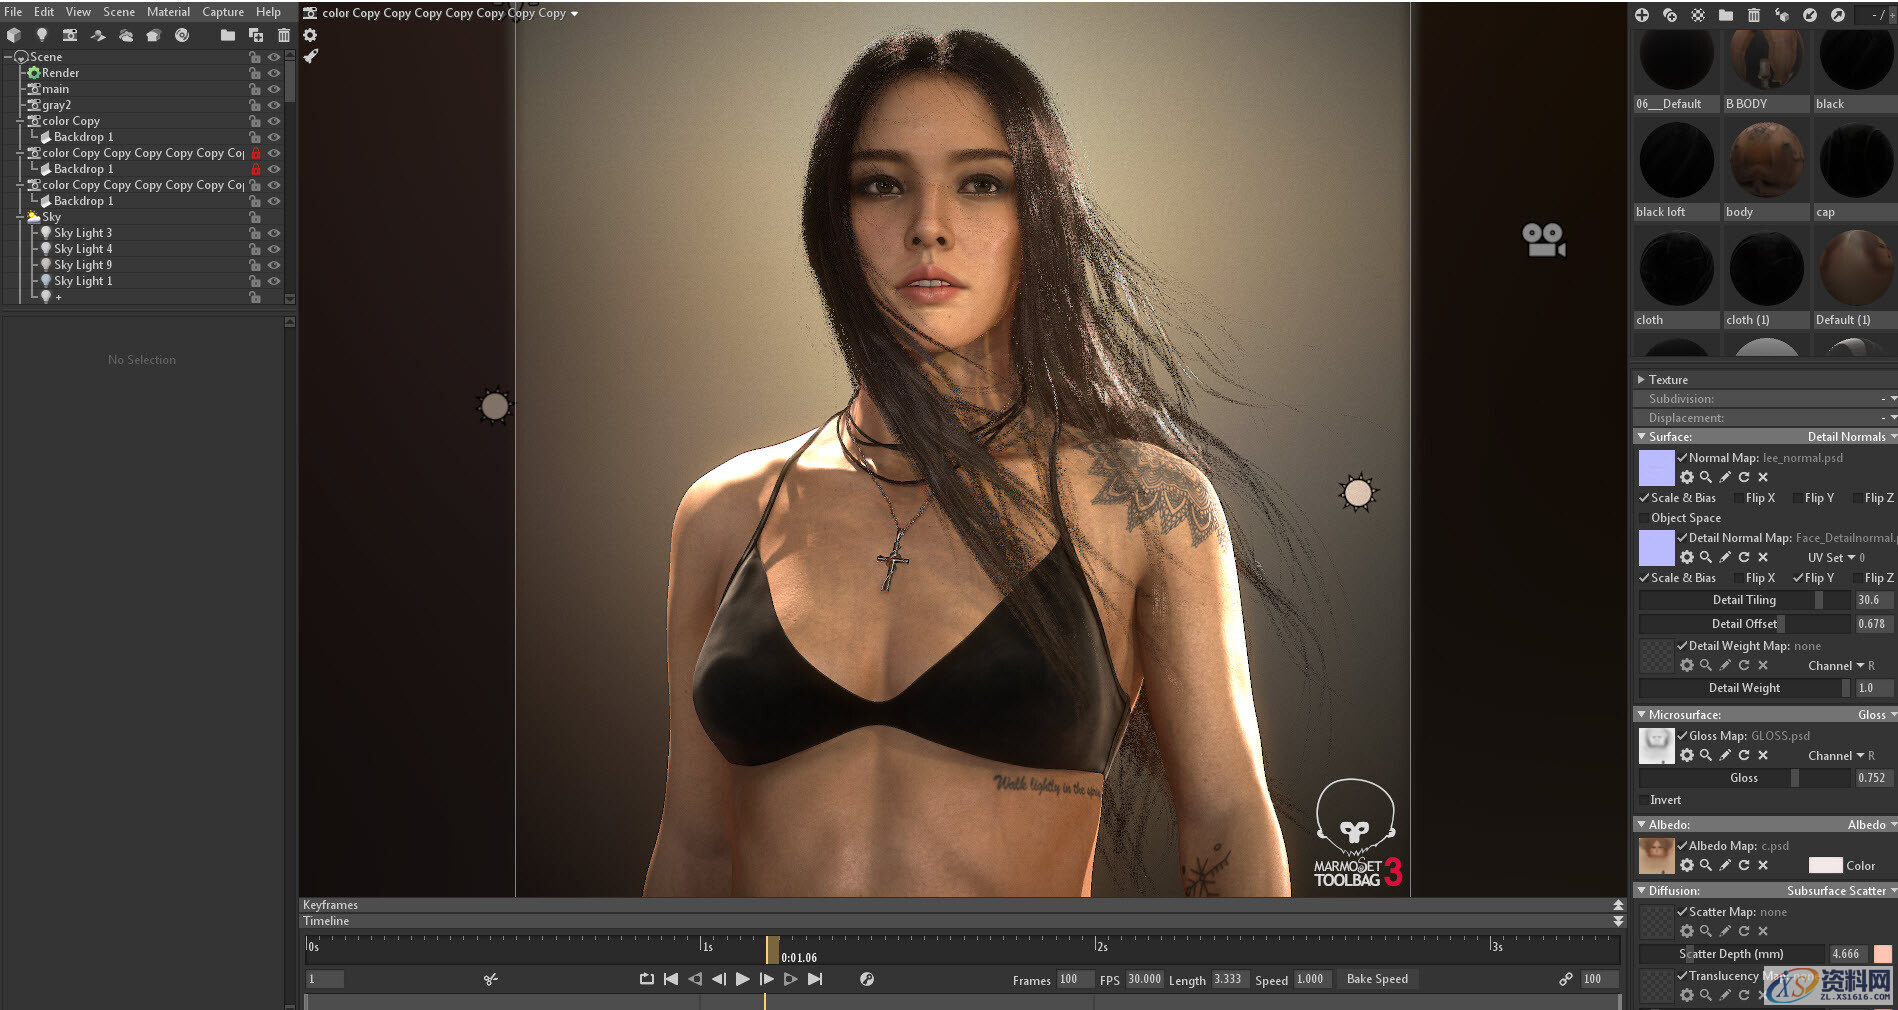Open the Capture menu

pos(222,12)
